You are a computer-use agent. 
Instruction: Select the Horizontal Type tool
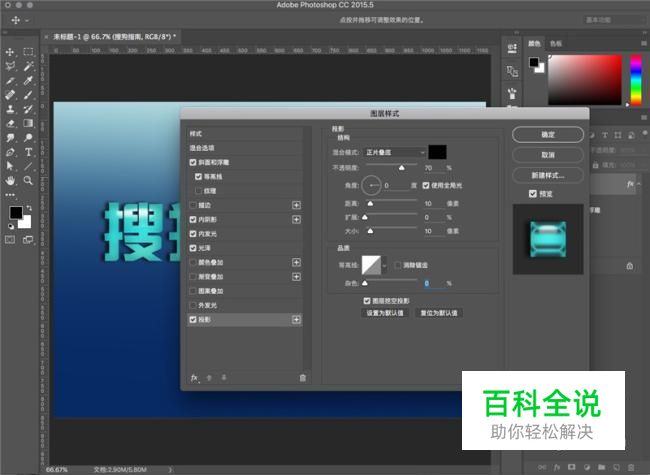(28, 152)
